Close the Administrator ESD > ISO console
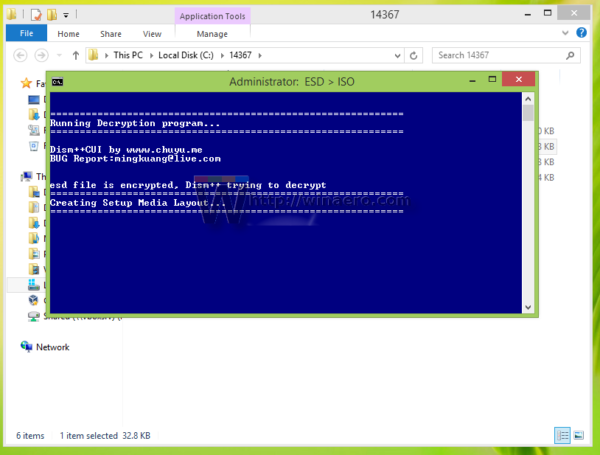 (x=518, y=79)
